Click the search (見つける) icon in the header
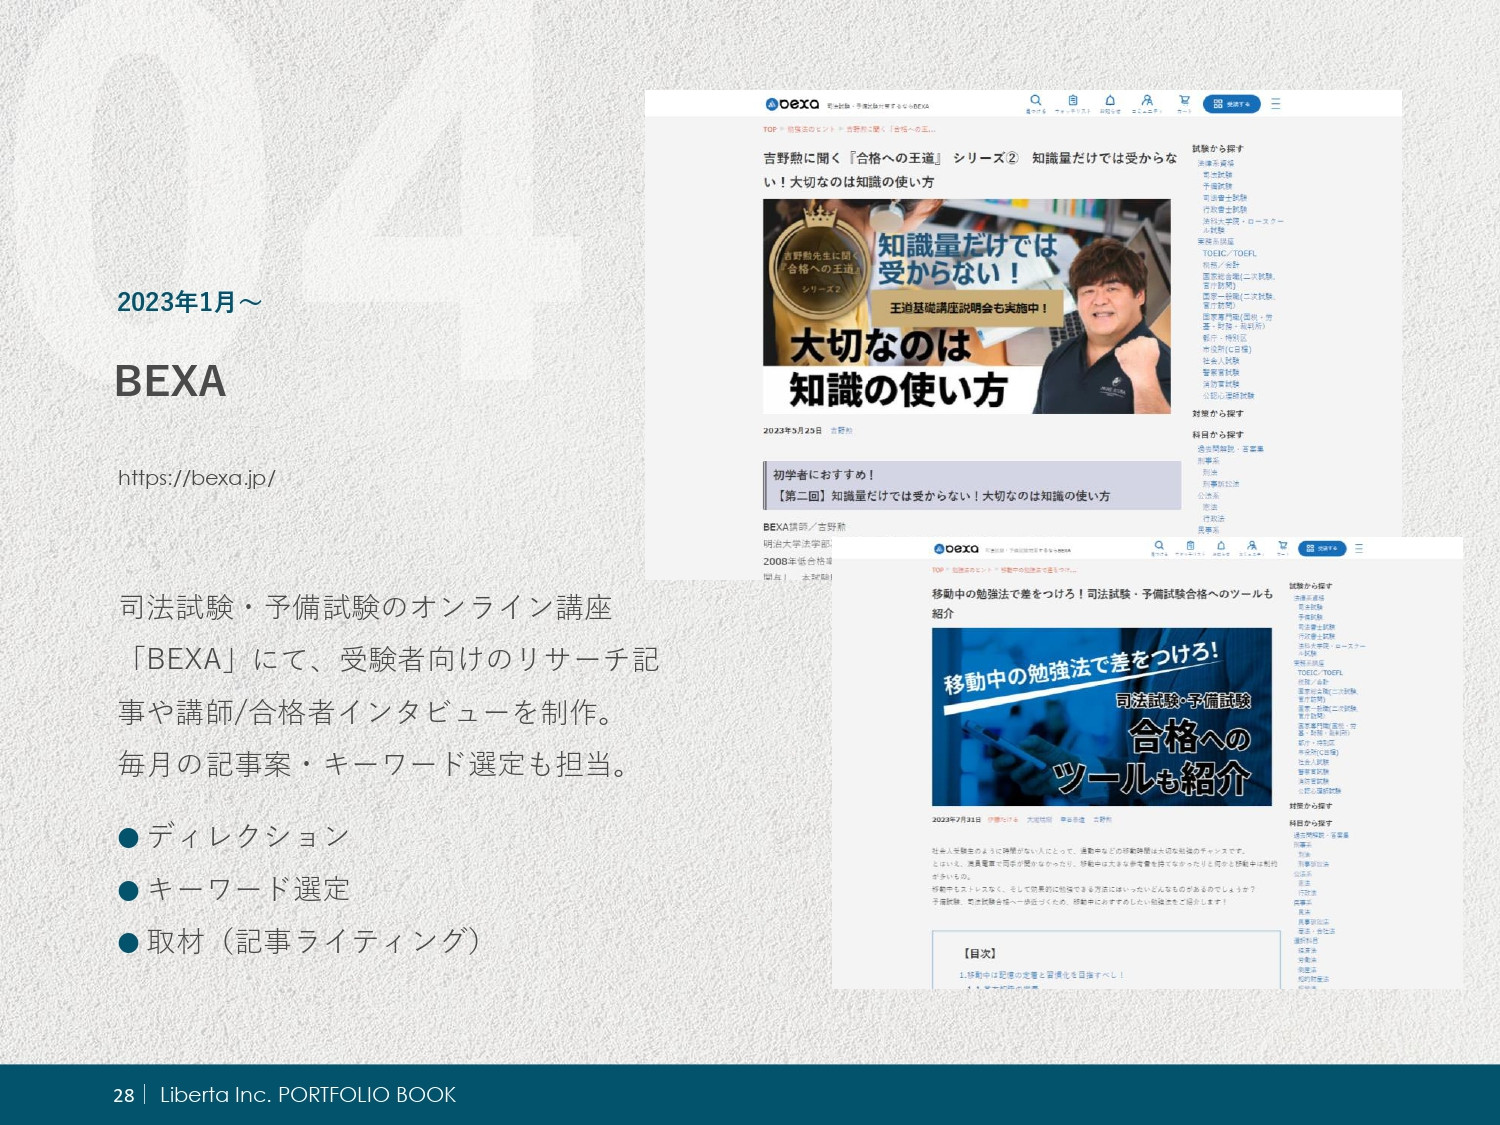 1034,99
